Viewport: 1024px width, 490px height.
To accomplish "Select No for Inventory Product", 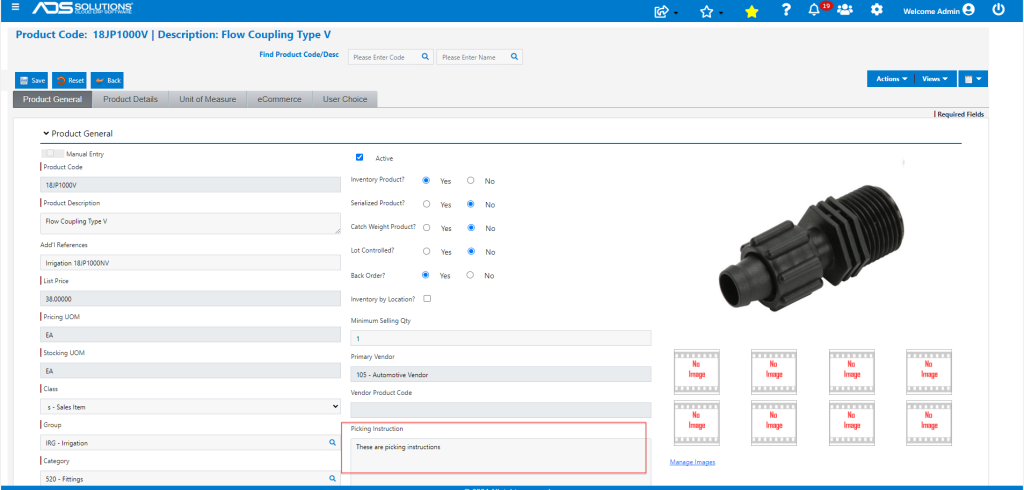I will pos(470,180).
